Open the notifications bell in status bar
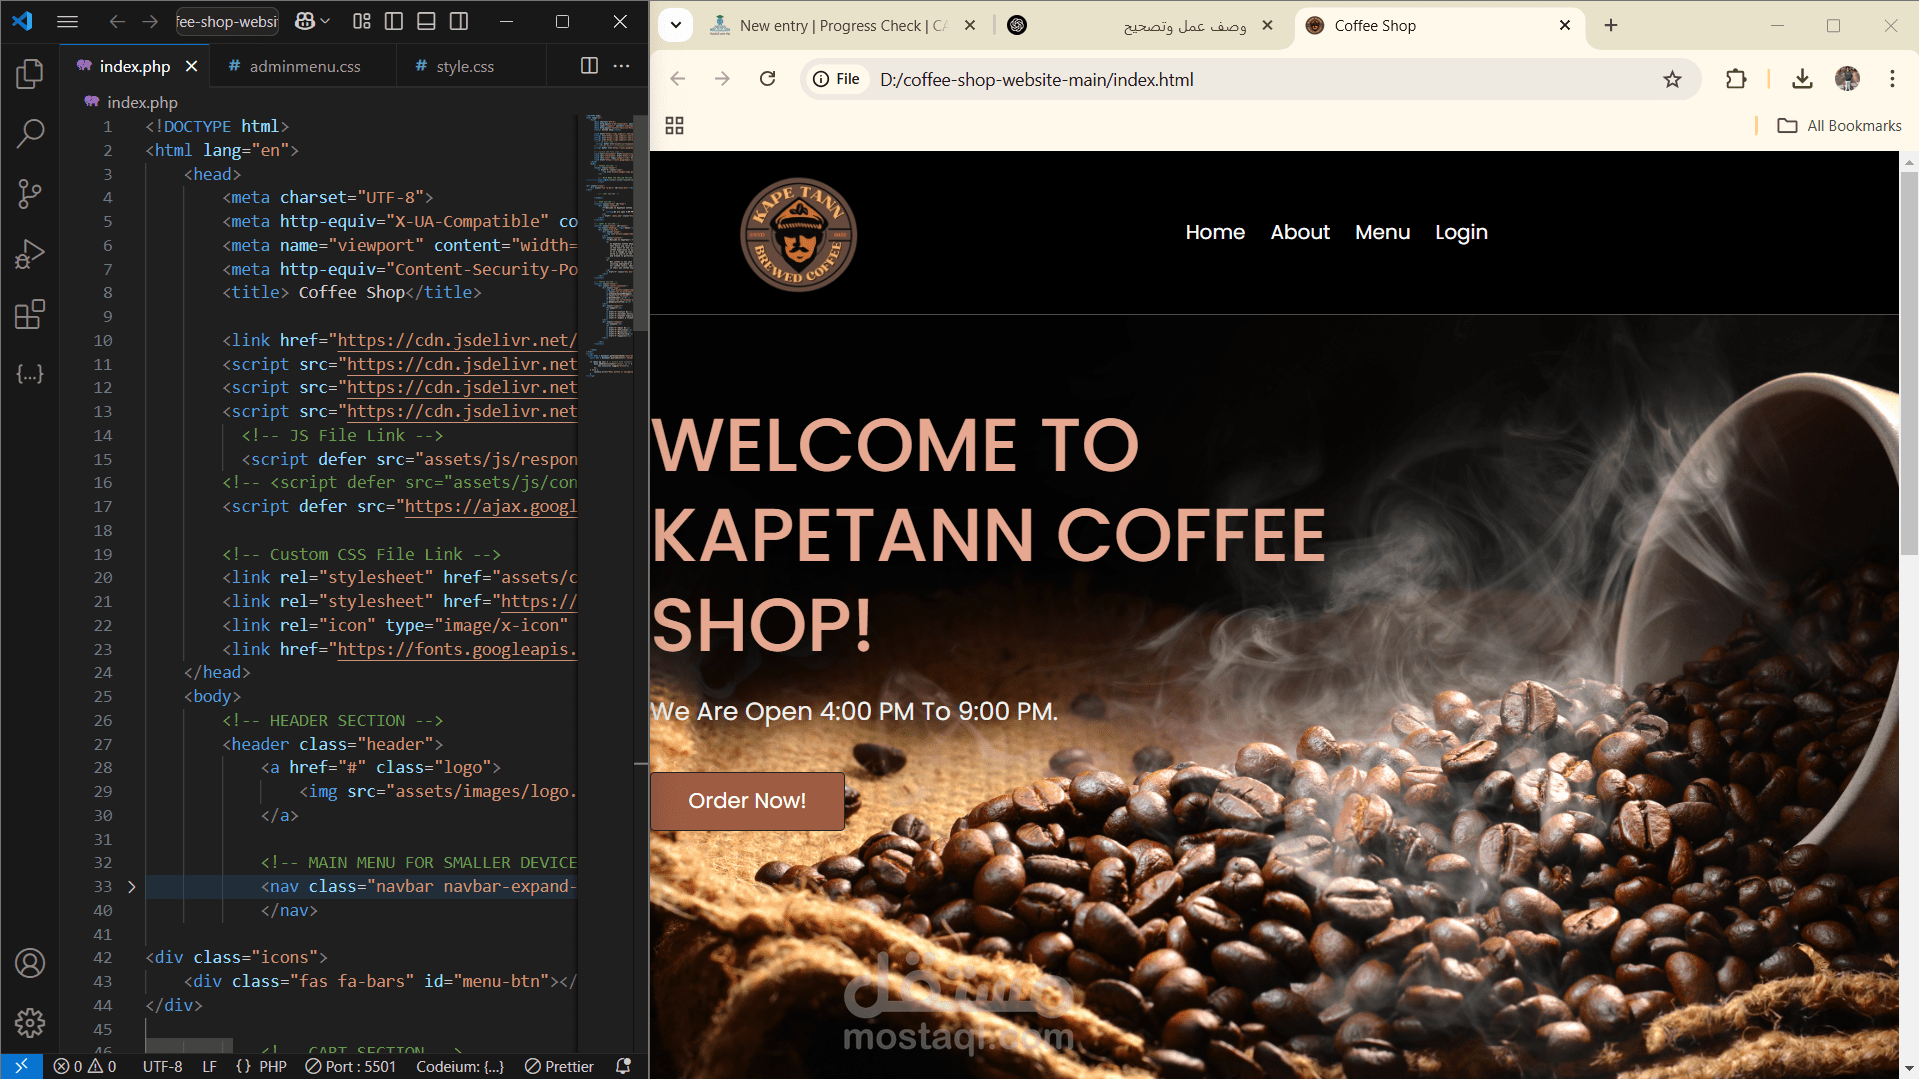Image resolution: width=1919 pixels, height=1079 pixels. coord(623,1066)
